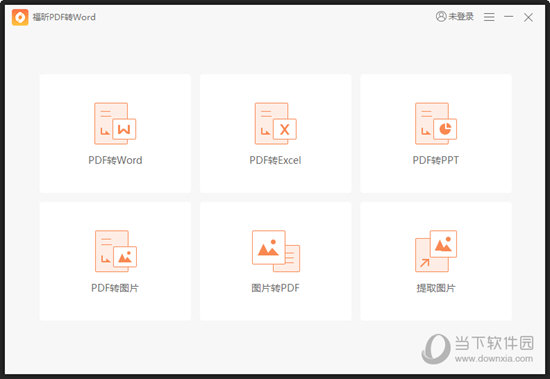Select the 图片转PDF label
Screen dimensions: 550x379
pyautogui.click(x=275, y=288)
